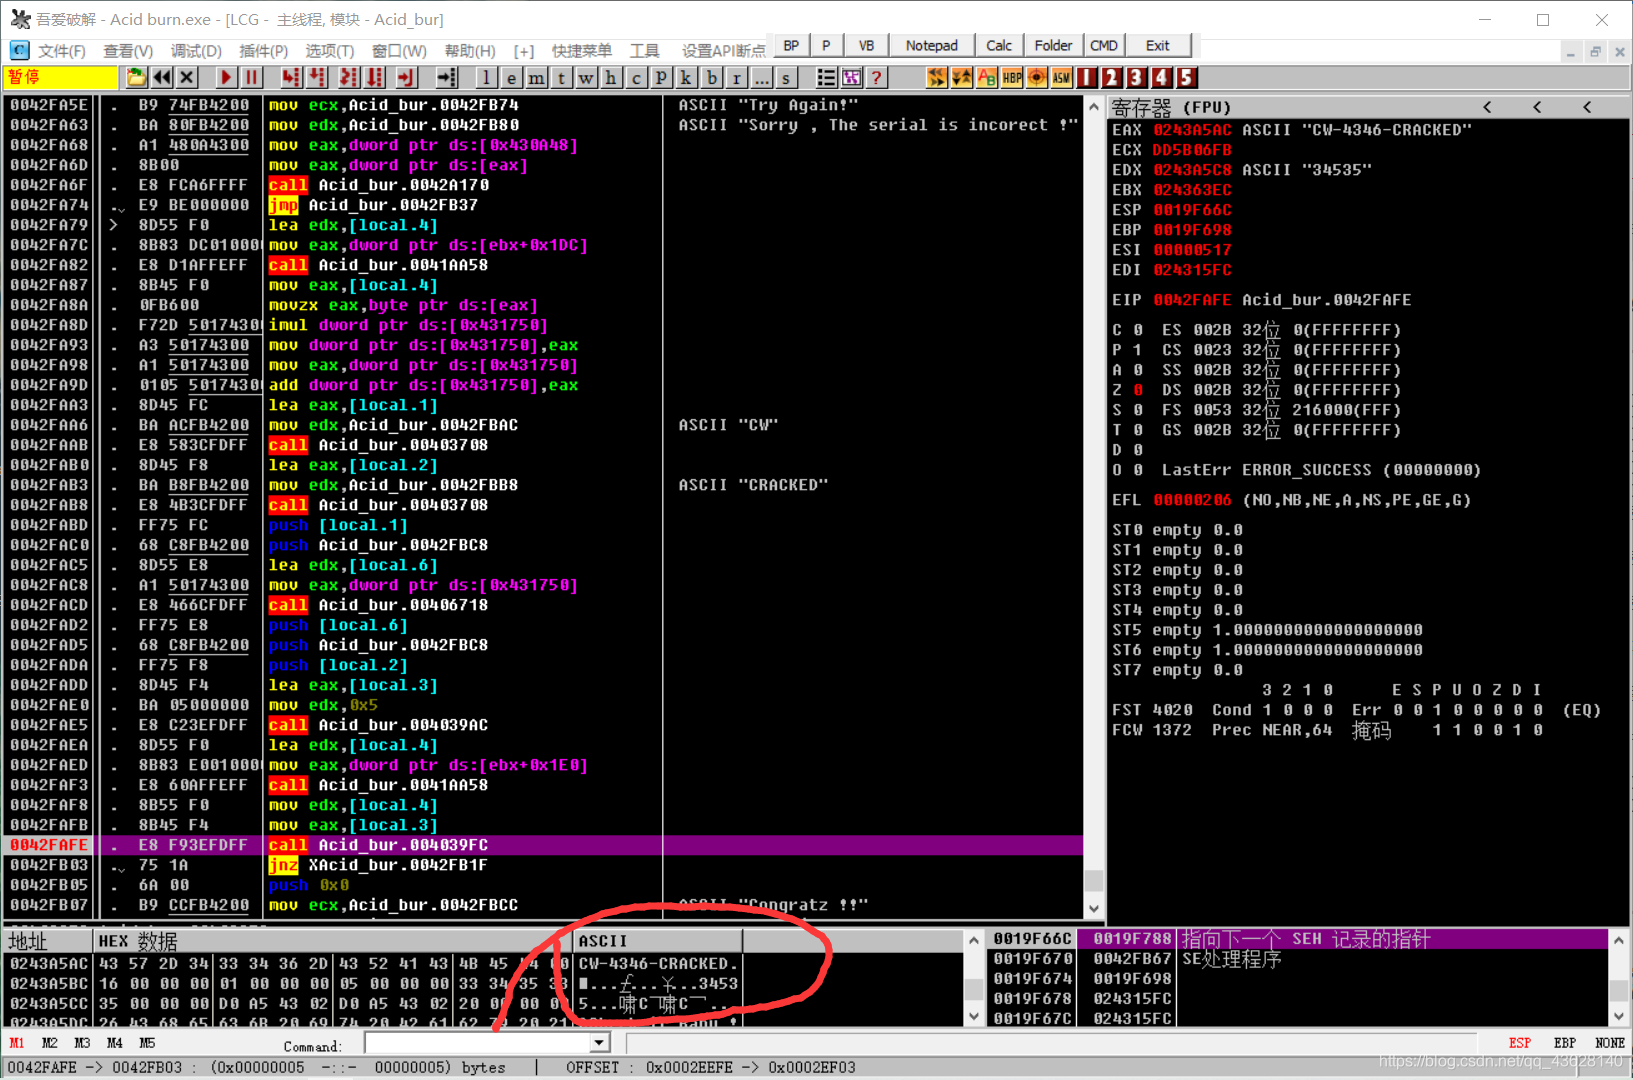Click the VB button
1633x1080 pixels.
[x=866, y=46]
